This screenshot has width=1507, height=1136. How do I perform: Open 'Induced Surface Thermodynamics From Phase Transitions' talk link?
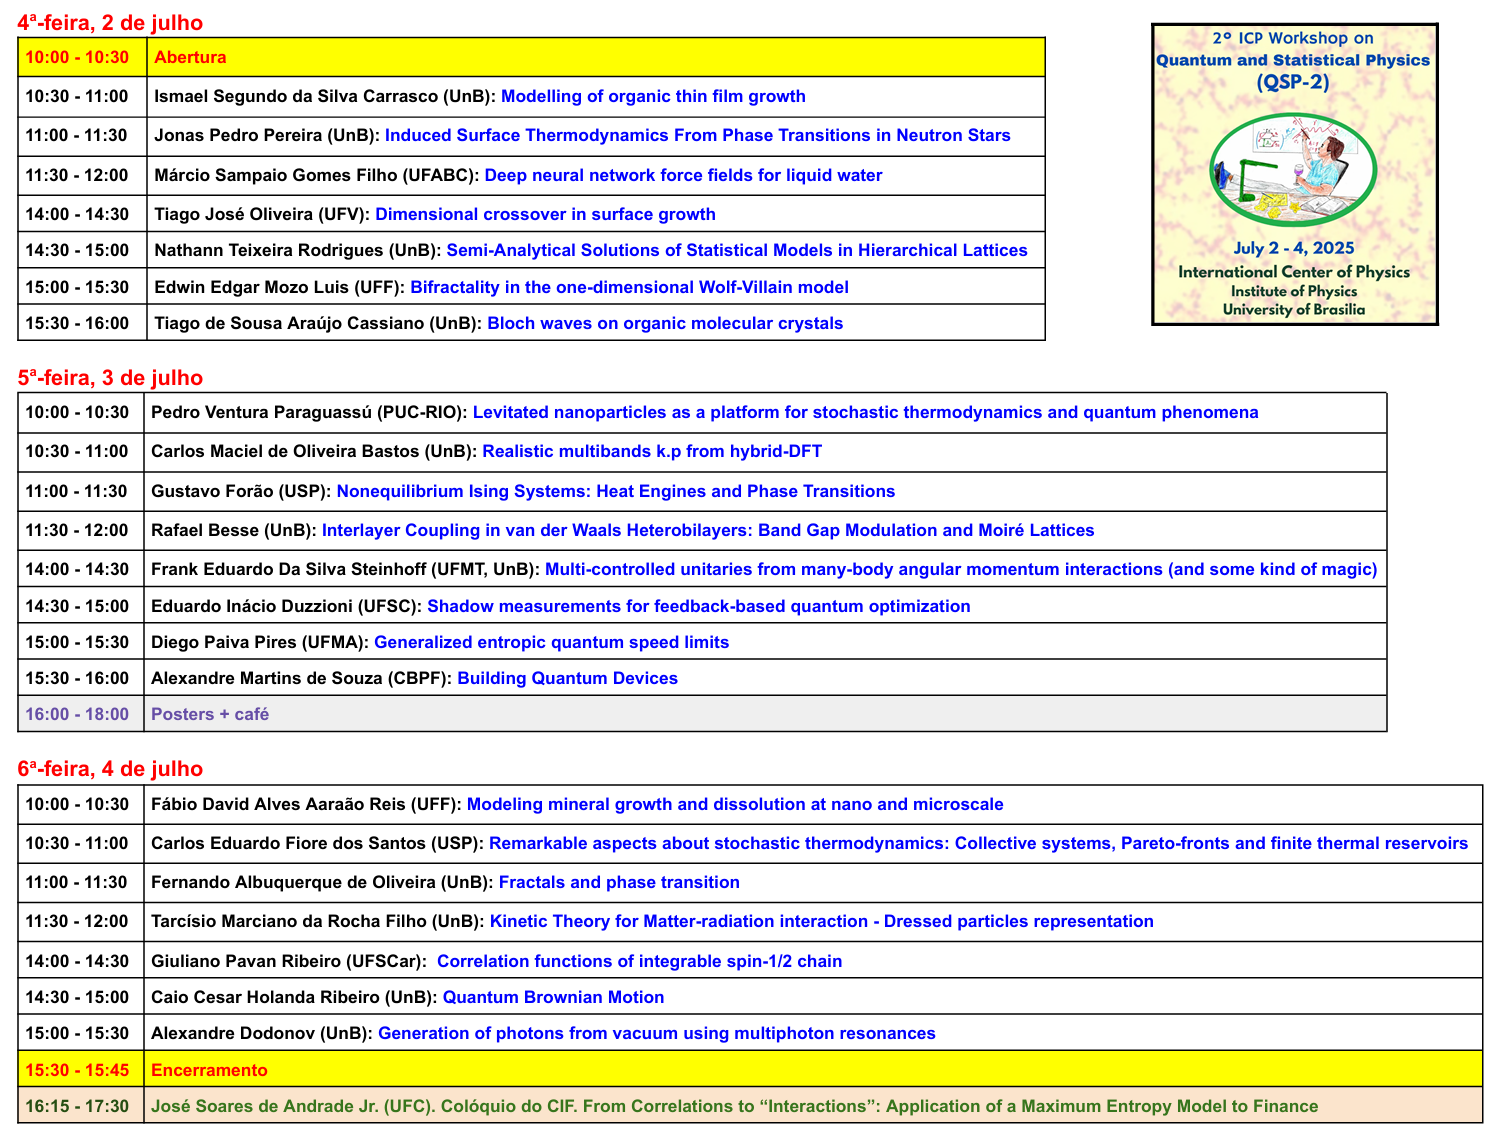[698, 135]
